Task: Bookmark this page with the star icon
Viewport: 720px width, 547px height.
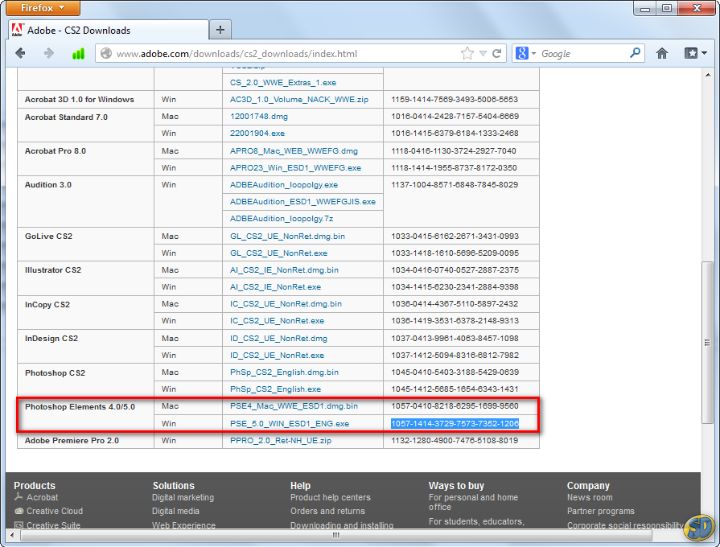Action: [467, 53]
